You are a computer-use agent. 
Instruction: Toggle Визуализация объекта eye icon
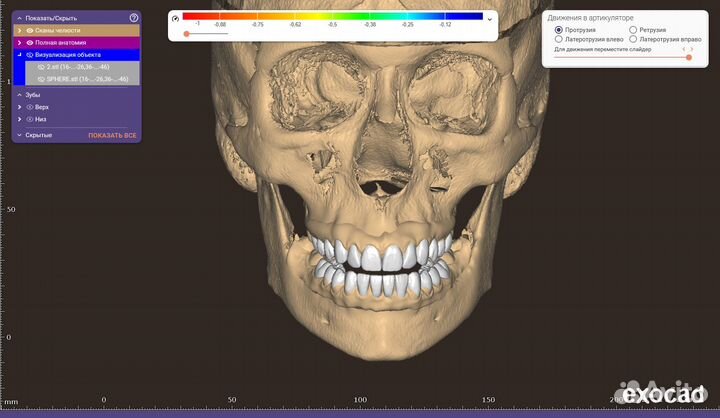pos(30,55)
